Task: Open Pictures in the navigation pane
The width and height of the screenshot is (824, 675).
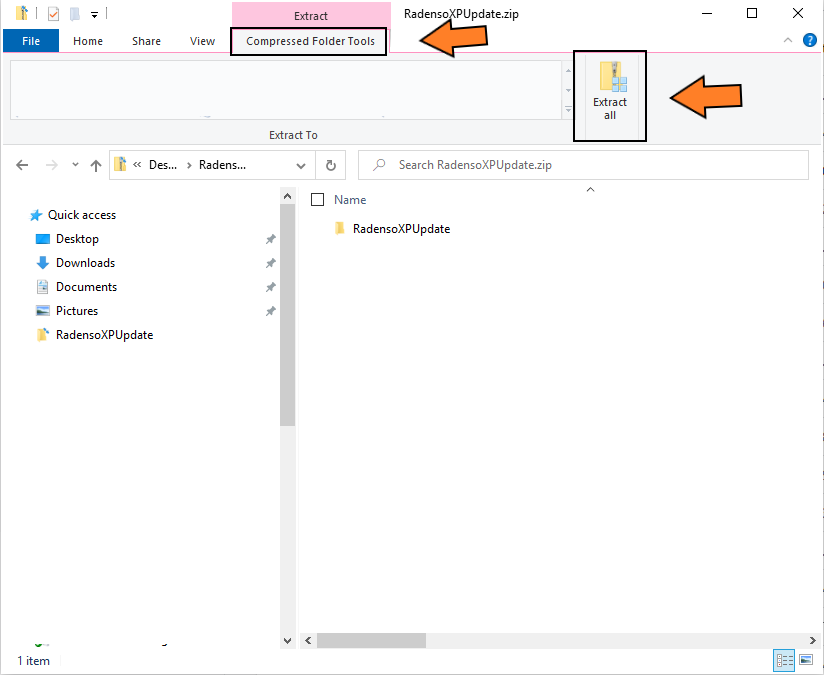Action: (77, 311)
